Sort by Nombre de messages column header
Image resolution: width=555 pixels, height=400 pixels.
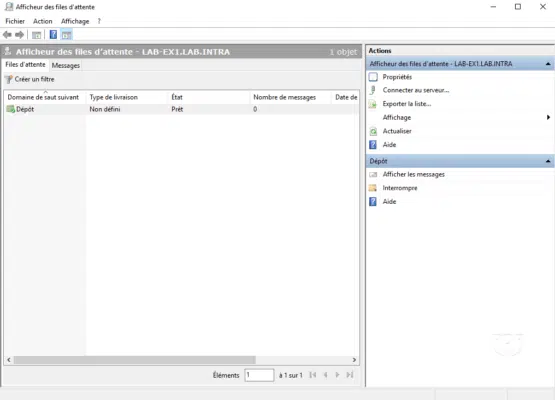click(x=284, y=97)
